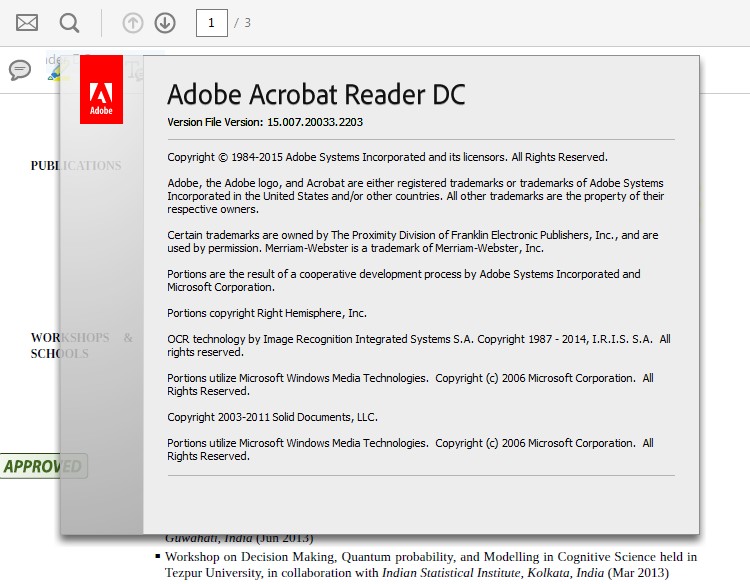Click the OCR technology I.R.I.S. paragraph
This screenshot has height=584, width=750.
419,345
